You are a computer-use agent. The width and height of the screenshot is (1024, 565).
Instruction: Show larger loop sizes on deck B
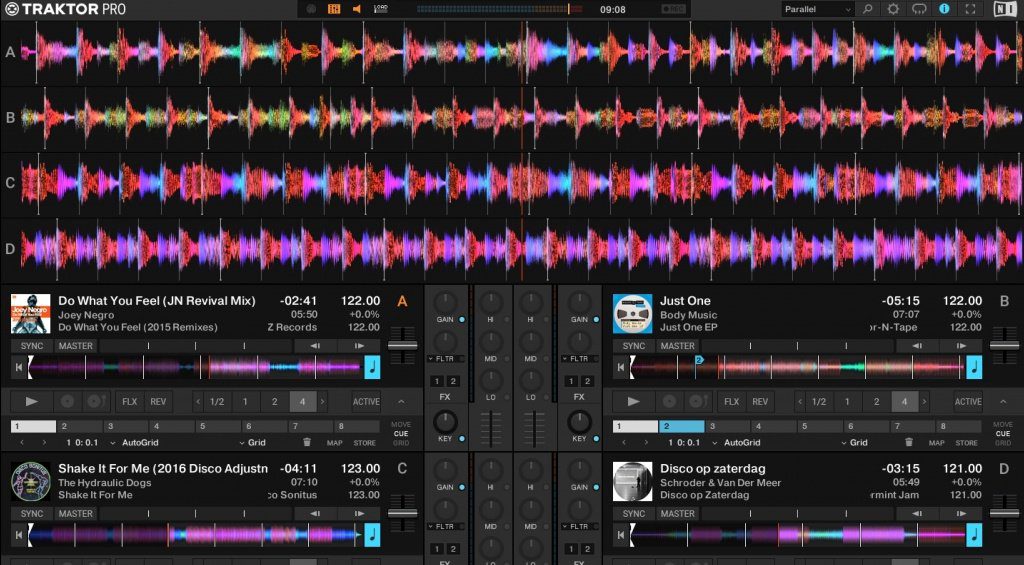point(924,401)
